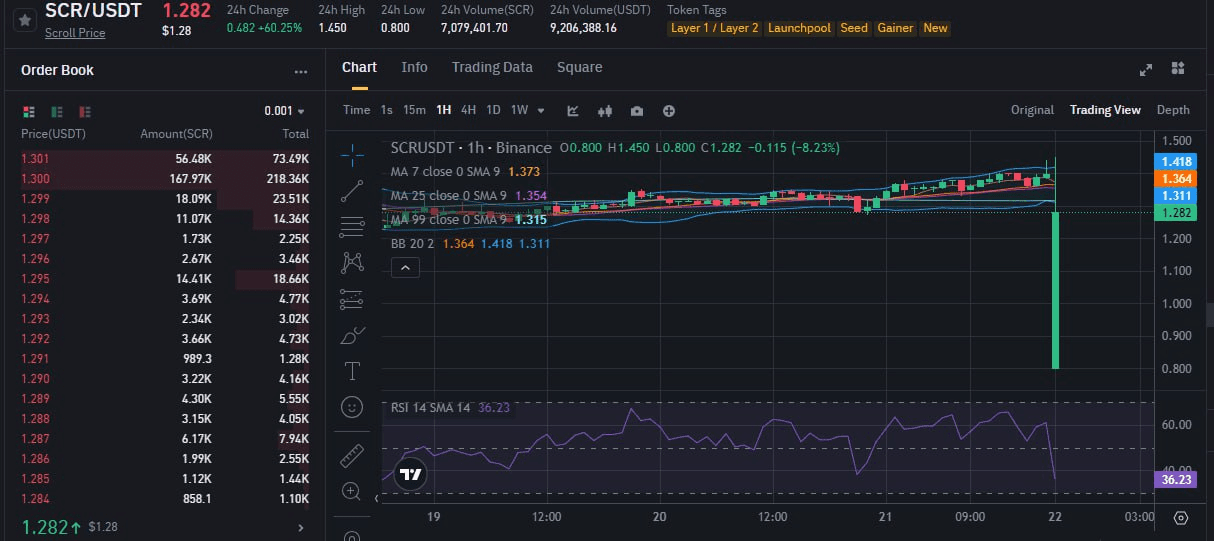Select the Time chart option

click(356, 111)
